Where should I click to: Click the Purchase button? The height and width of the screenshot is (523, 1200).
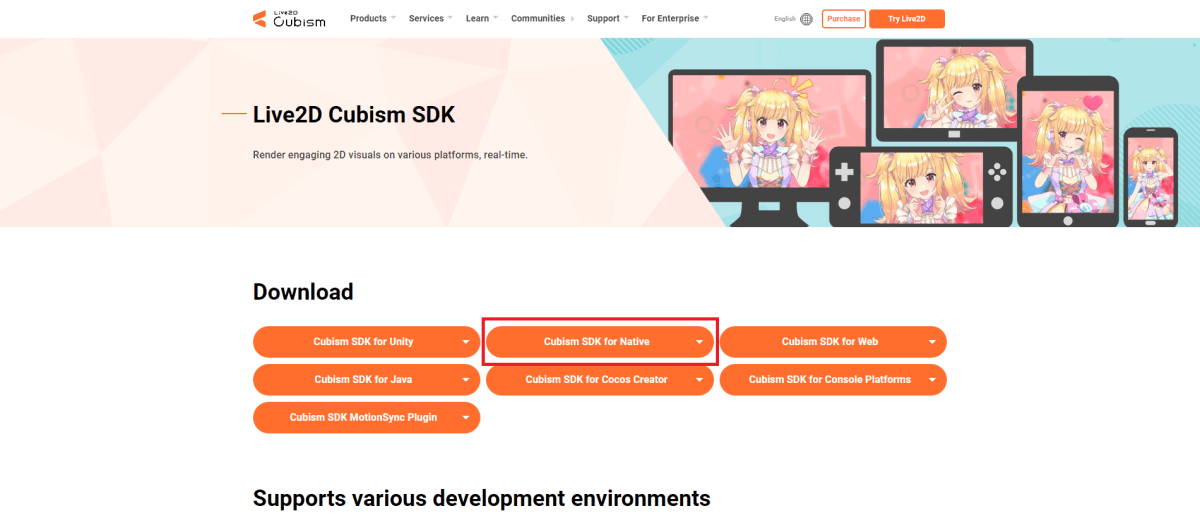843,19
